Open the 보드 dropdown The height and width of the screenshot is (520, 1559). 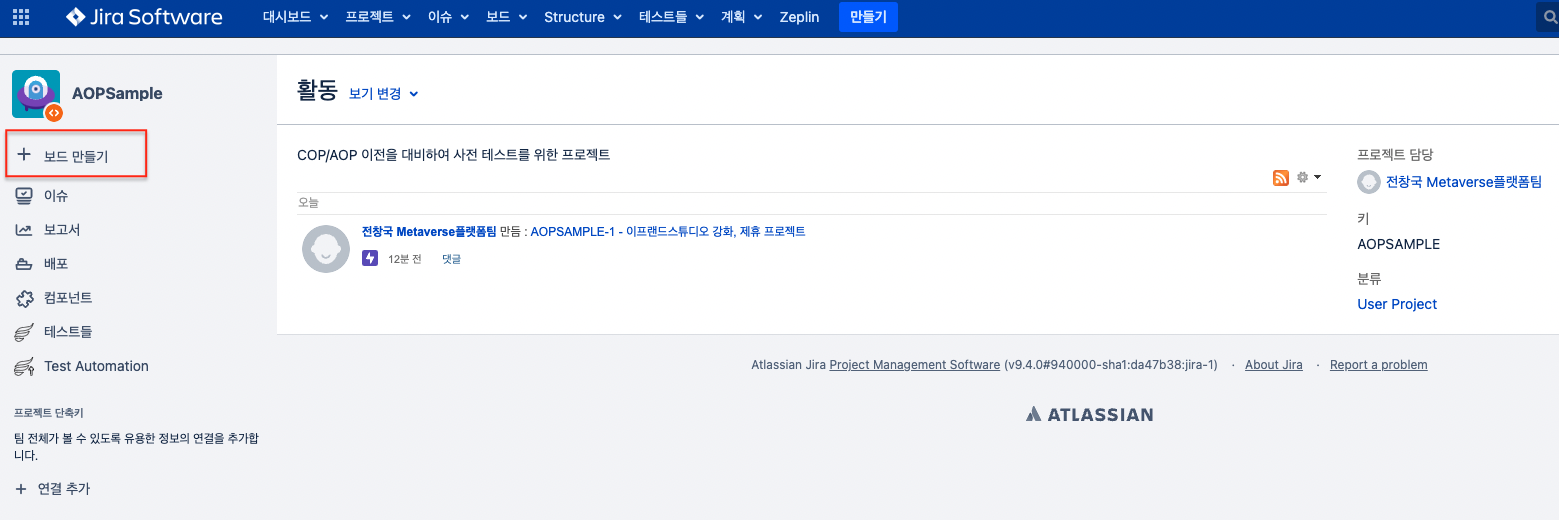coord(506,17)
